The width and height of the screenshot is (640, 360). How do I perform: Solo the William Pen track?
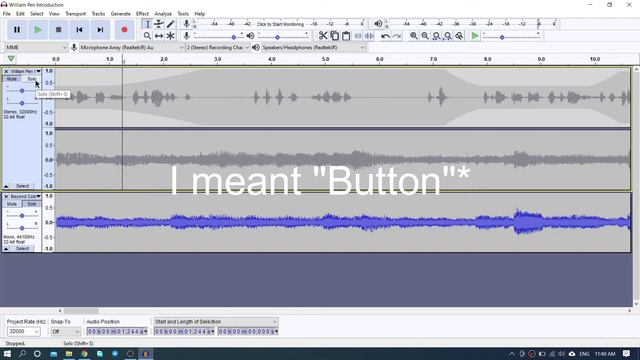(31, 79)
